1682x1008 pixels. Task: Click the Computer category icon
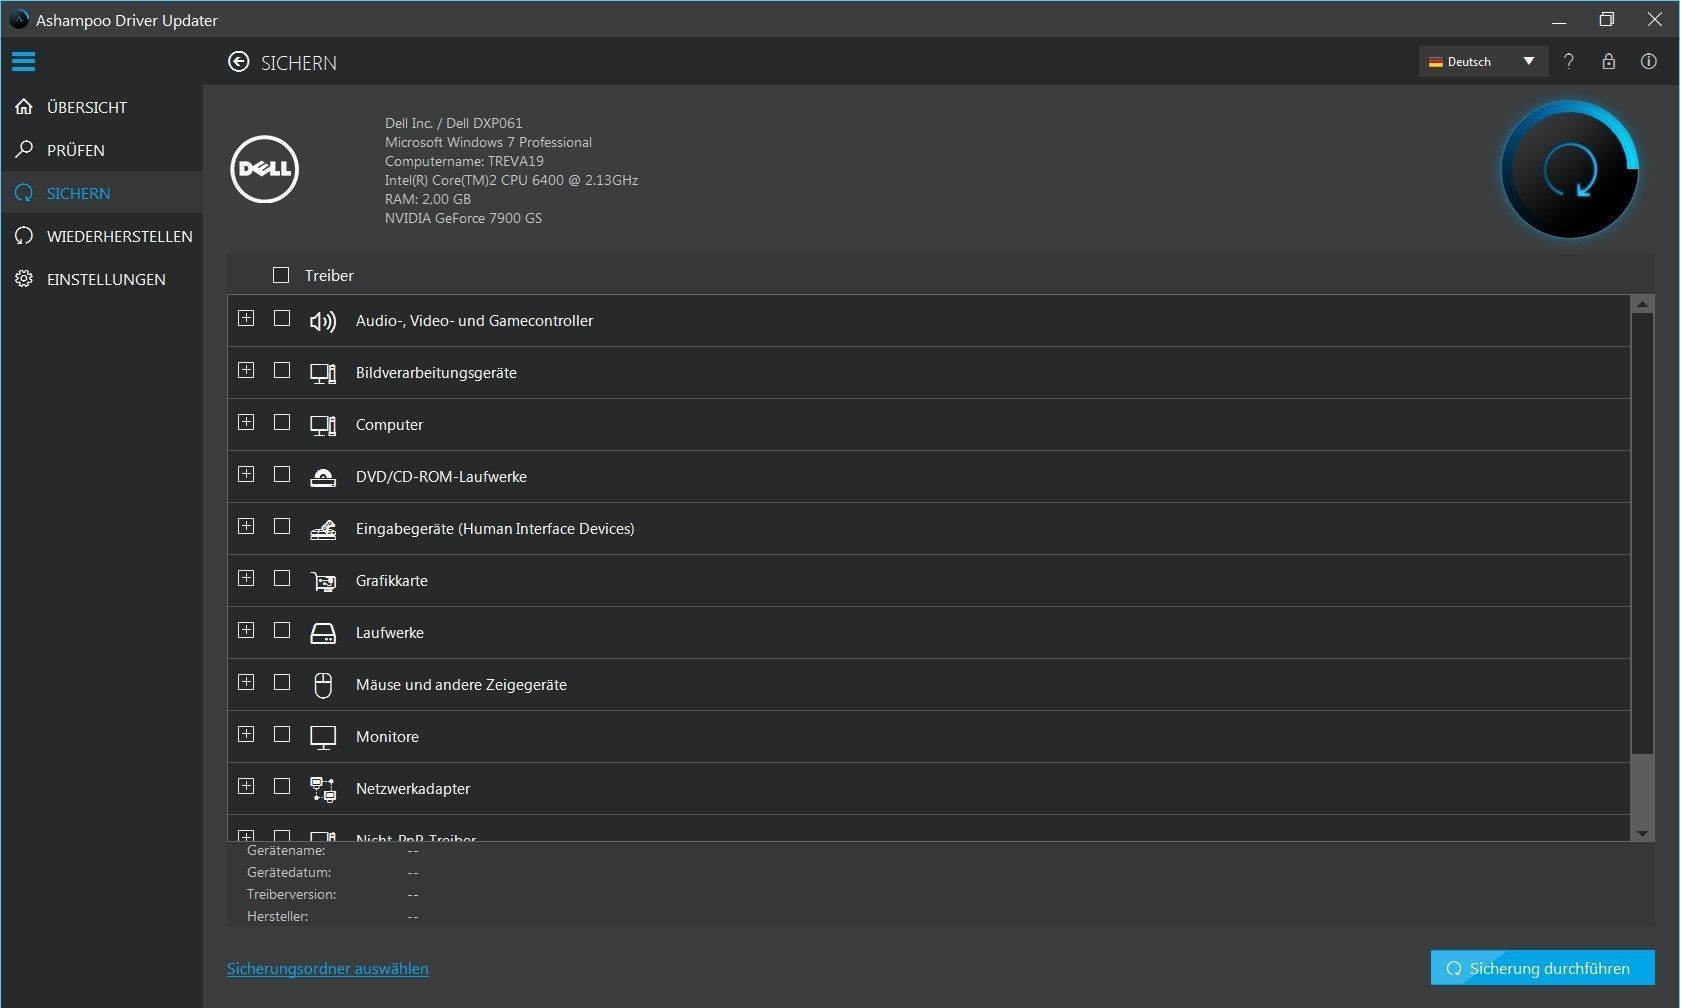pos(323,425)
